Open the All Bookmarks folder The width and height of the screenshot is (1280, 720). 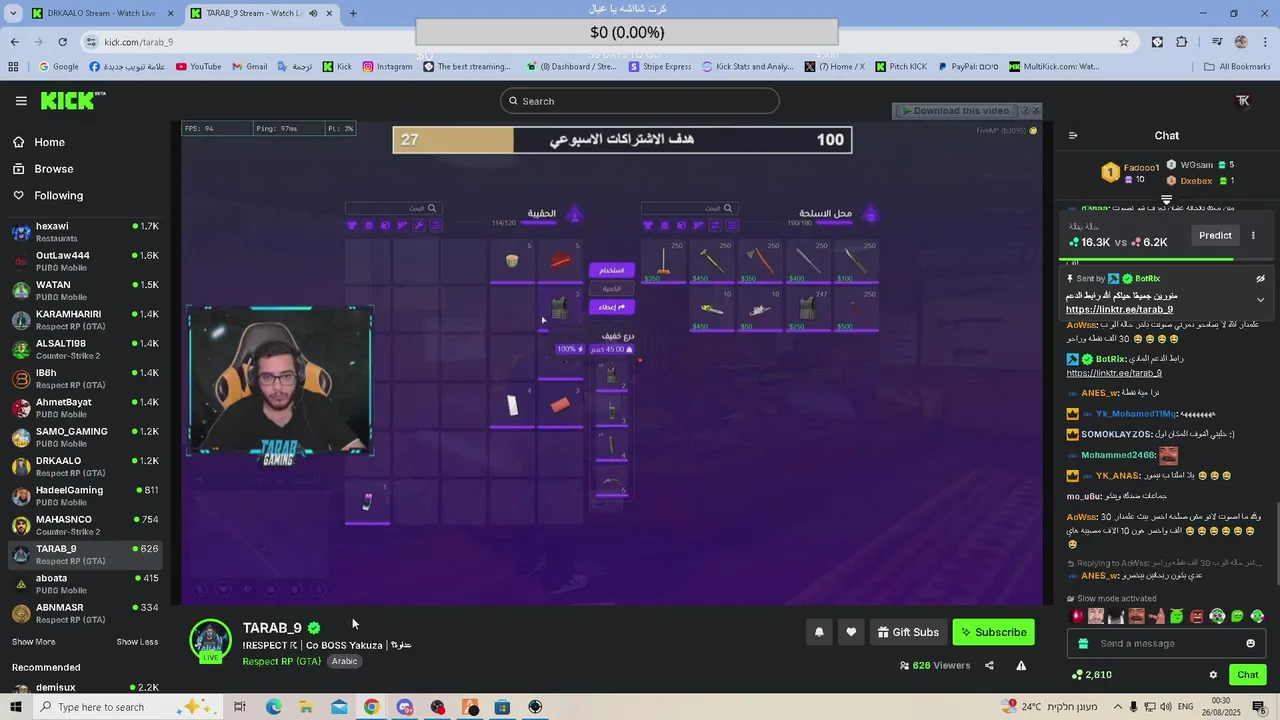(x=1237, y=67)
